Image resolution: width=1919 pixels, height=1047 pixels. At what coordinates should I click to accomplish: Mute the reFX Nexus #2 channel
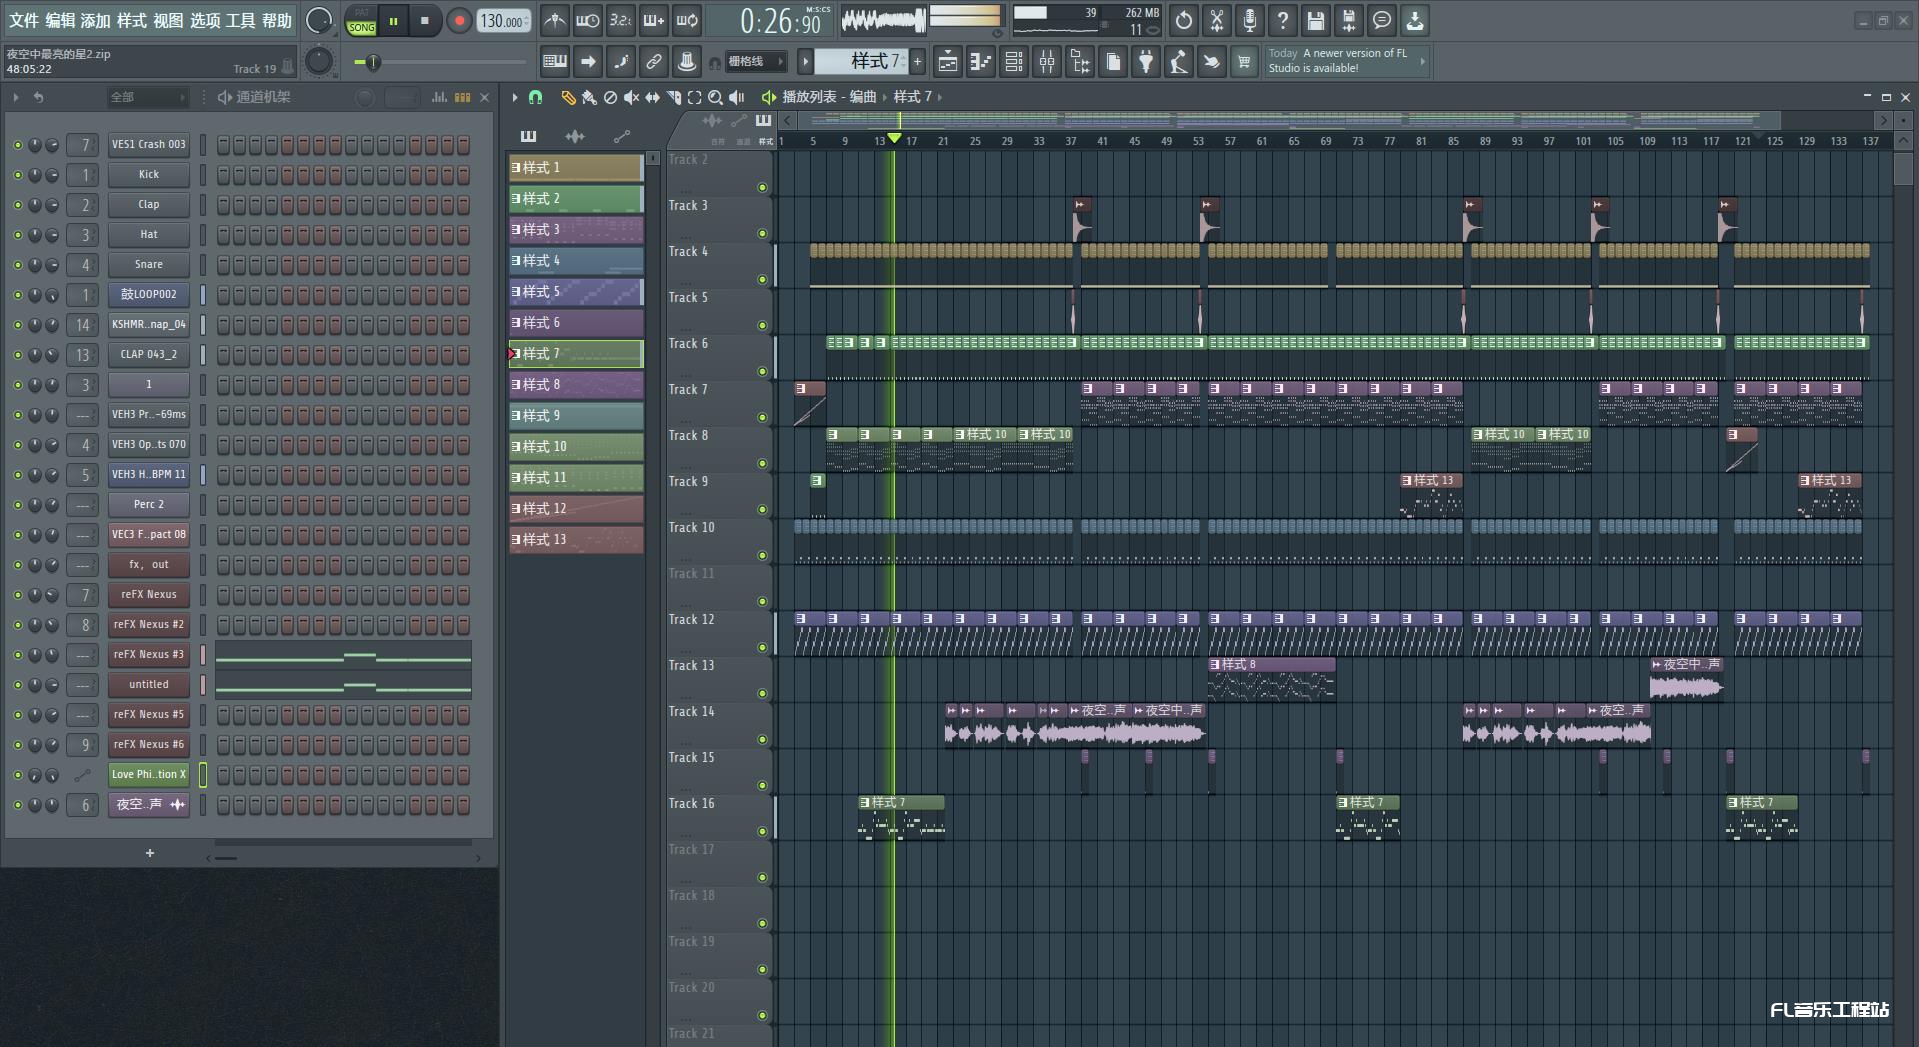(17, 624)
